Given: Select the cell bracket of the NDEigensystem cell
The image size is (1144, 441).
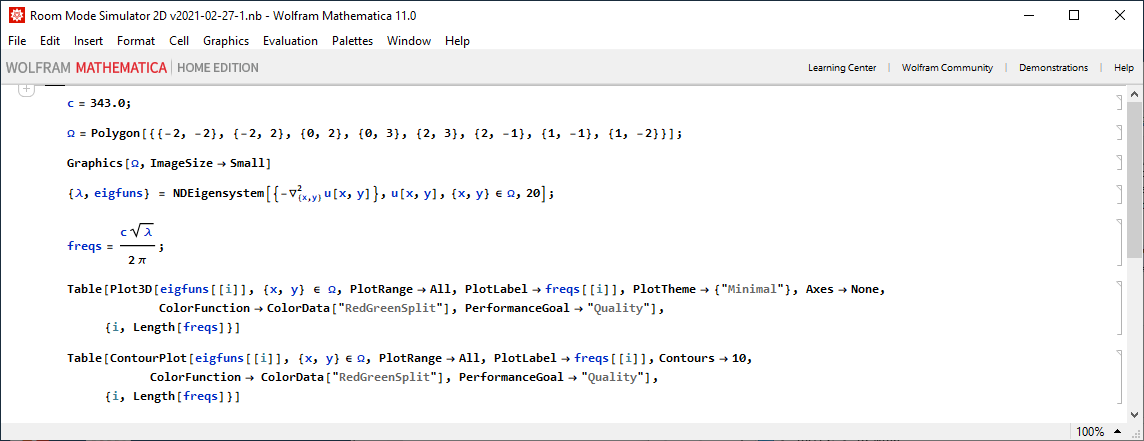Looking at the screenshot, I should pos(1119,194).
